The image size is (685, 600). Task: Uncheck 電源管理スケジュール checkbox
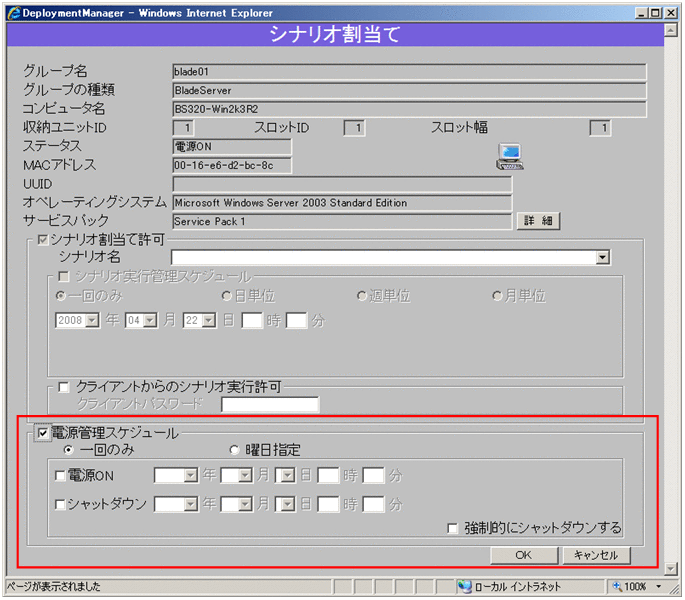pos(43,433)
